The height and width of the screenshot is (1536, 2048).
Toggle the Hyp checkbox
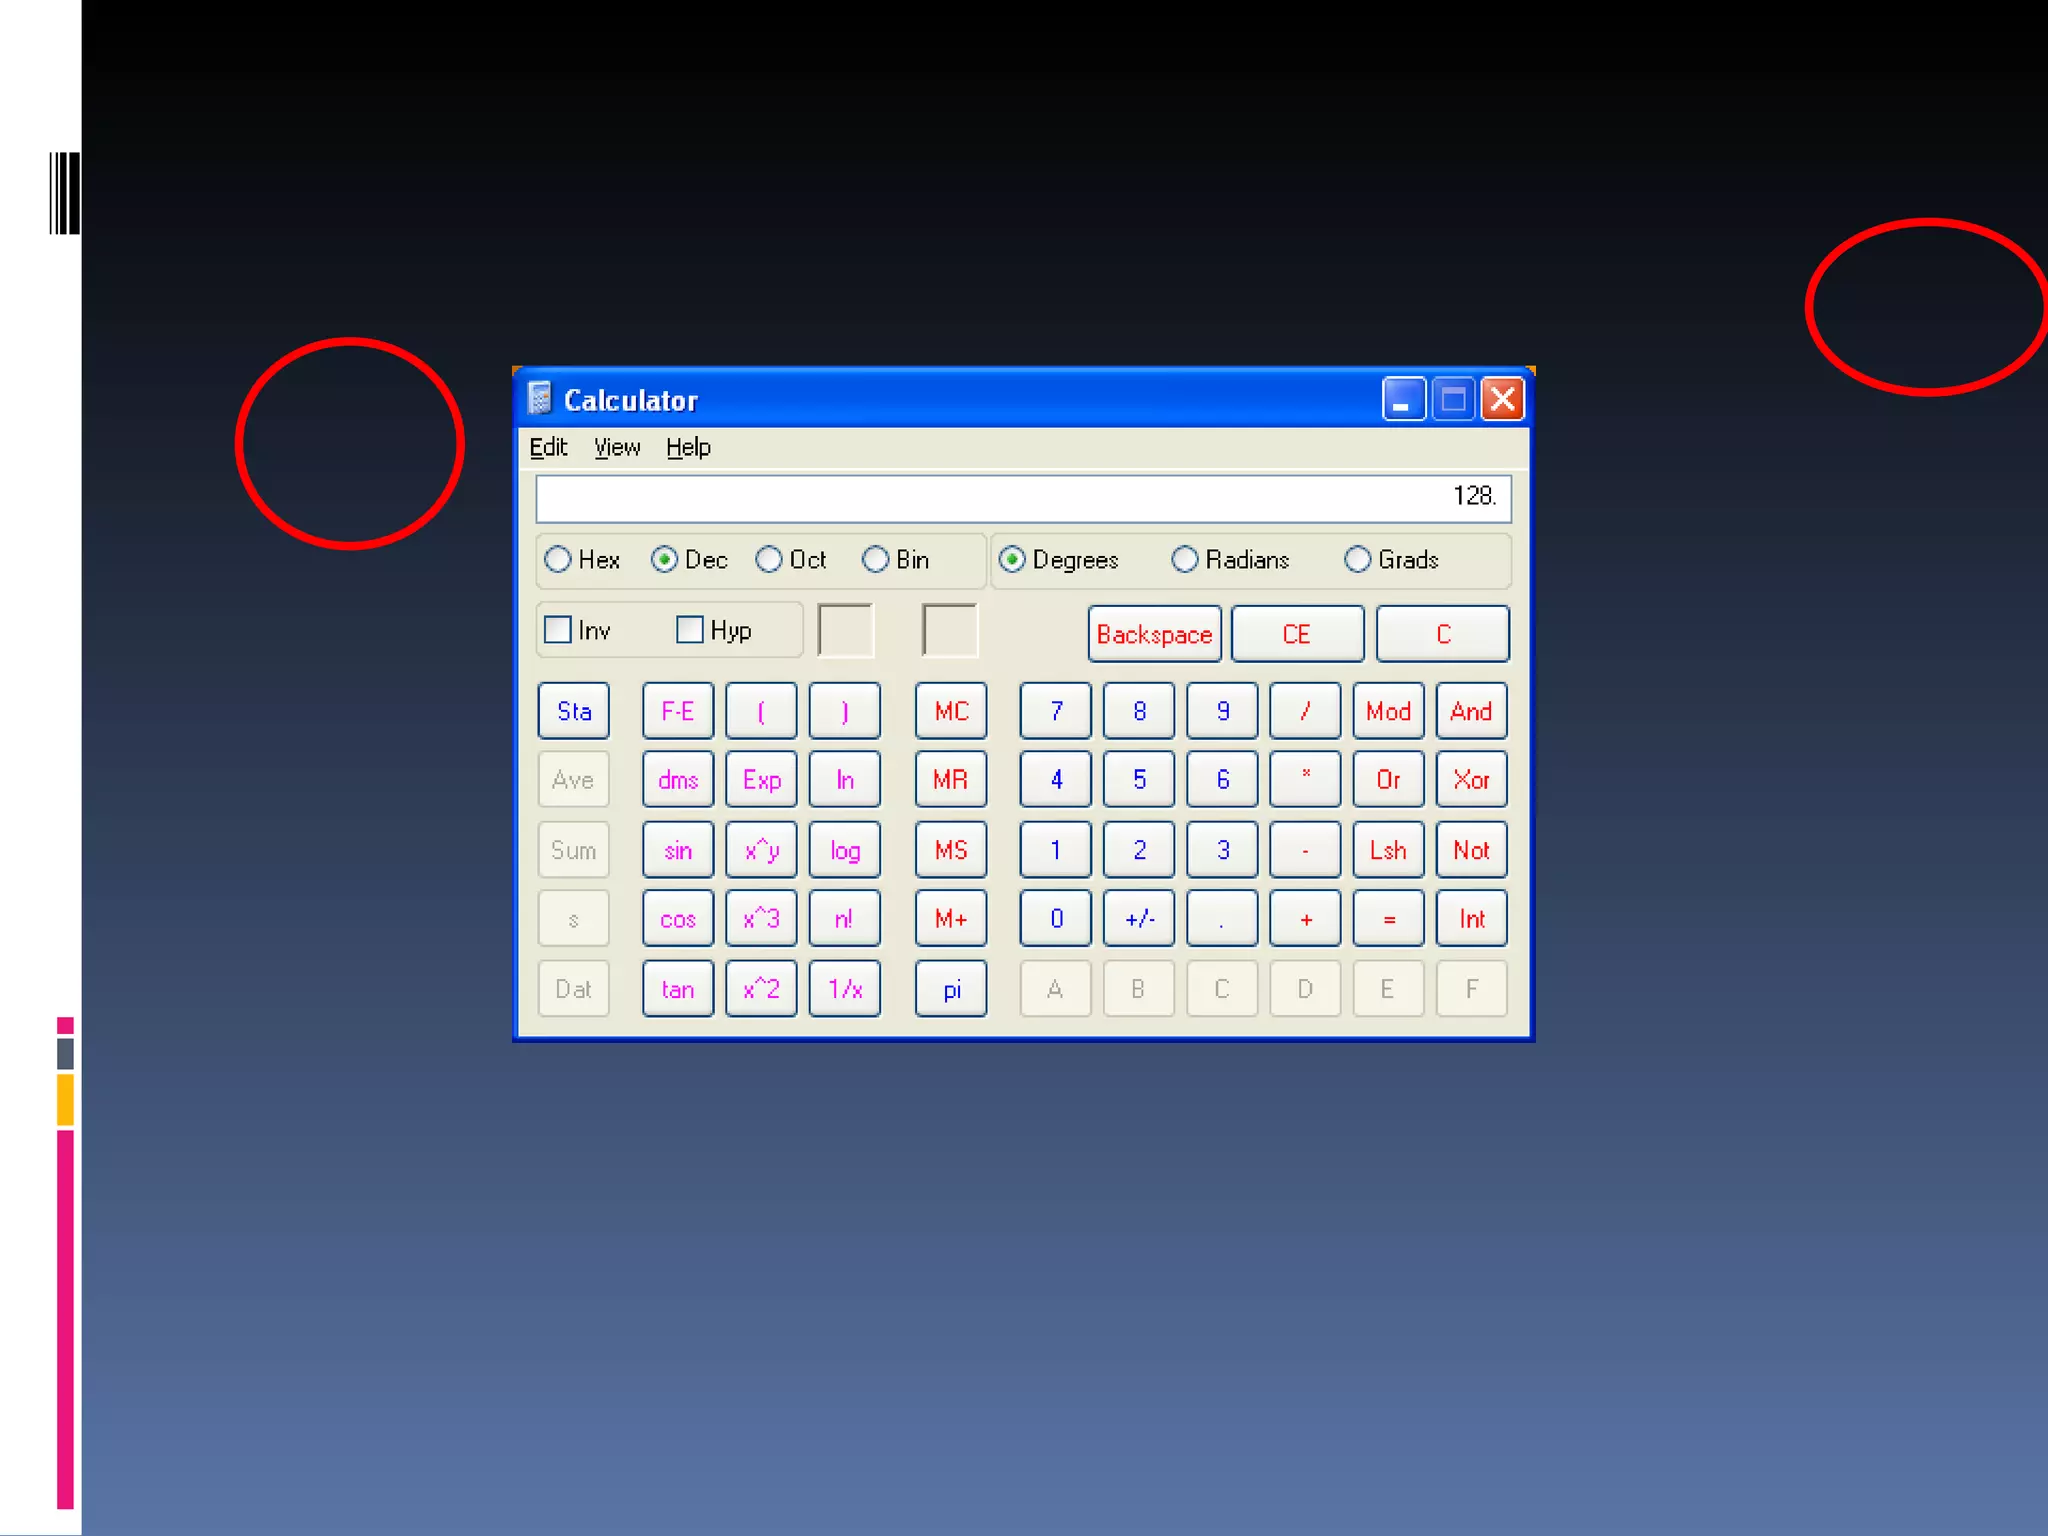coord(690,630)
